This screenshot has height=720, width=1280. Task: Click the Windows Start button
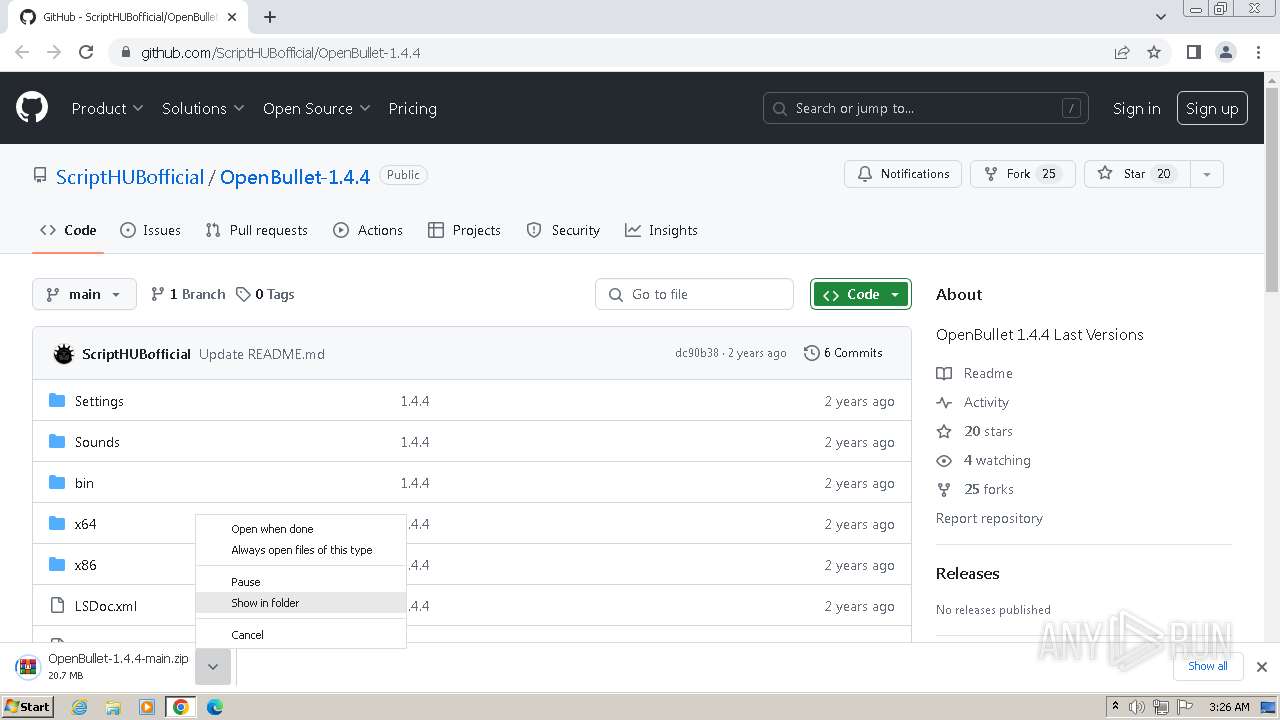pyautogui.click(x=28, y=707)
